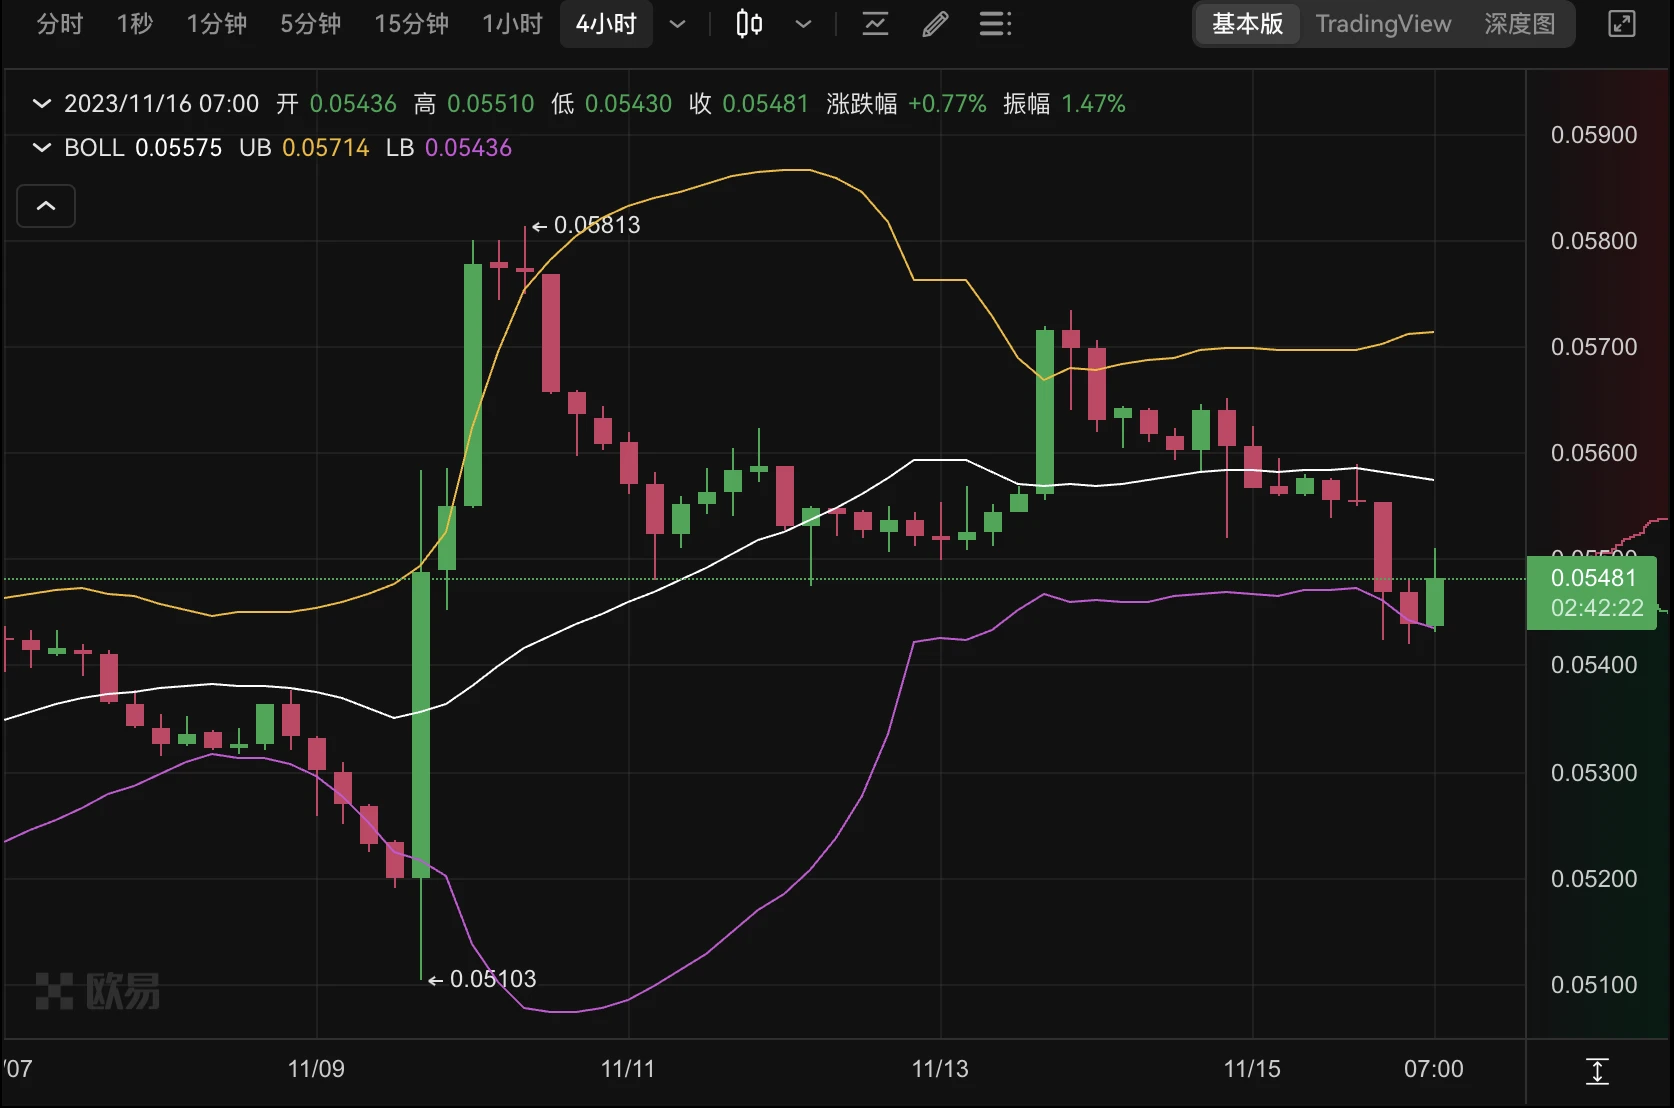
Task: Select the 分时 time-sharing view
Action: [x=58, y=24]
